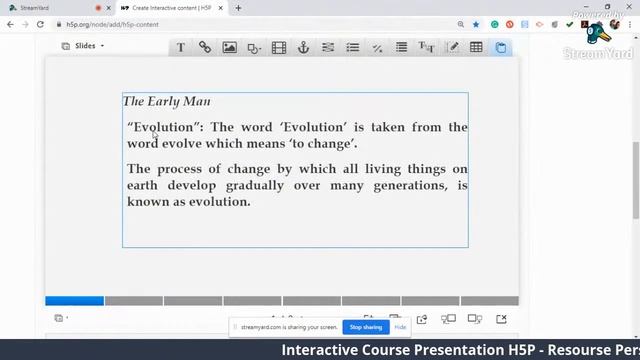This screenshot has width=640, height=360.
Task: Insert a Table from the toolbar
Action: click(x=476, y=47)
